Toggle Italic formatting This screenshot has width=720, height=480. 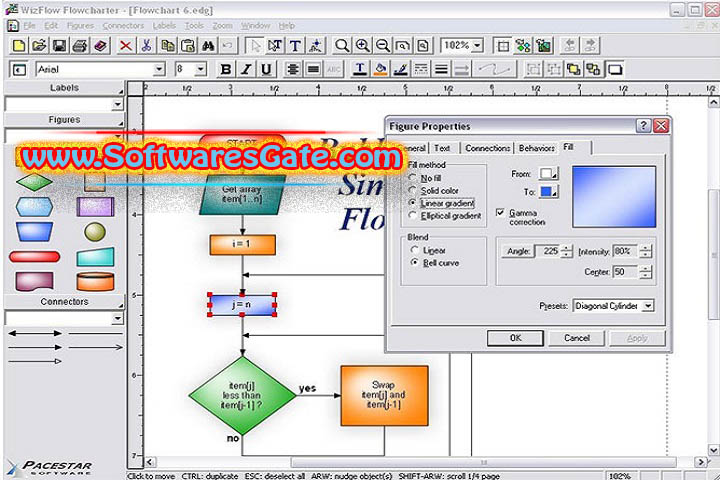246,69
